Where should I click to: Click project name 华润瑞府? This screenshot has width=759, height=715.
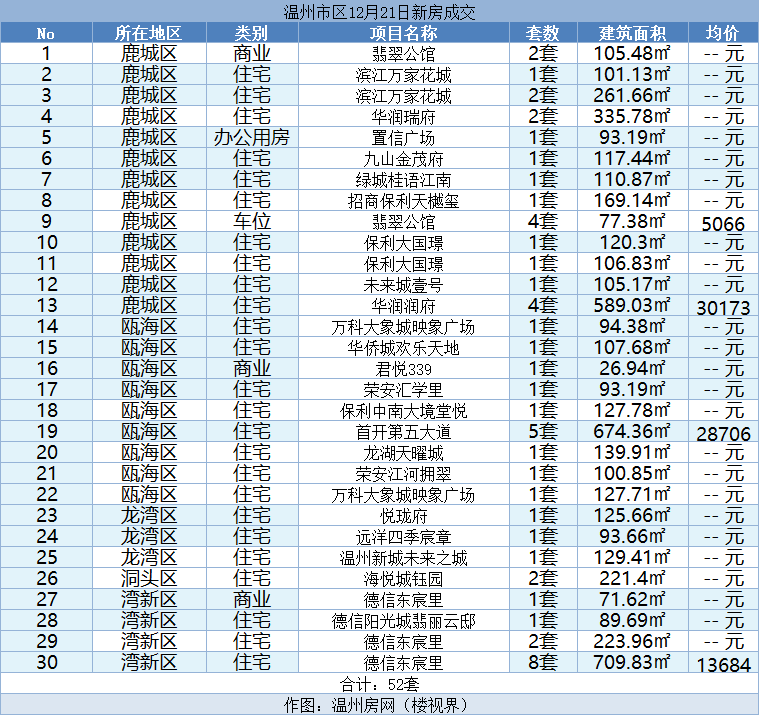[x=403, y=117]
